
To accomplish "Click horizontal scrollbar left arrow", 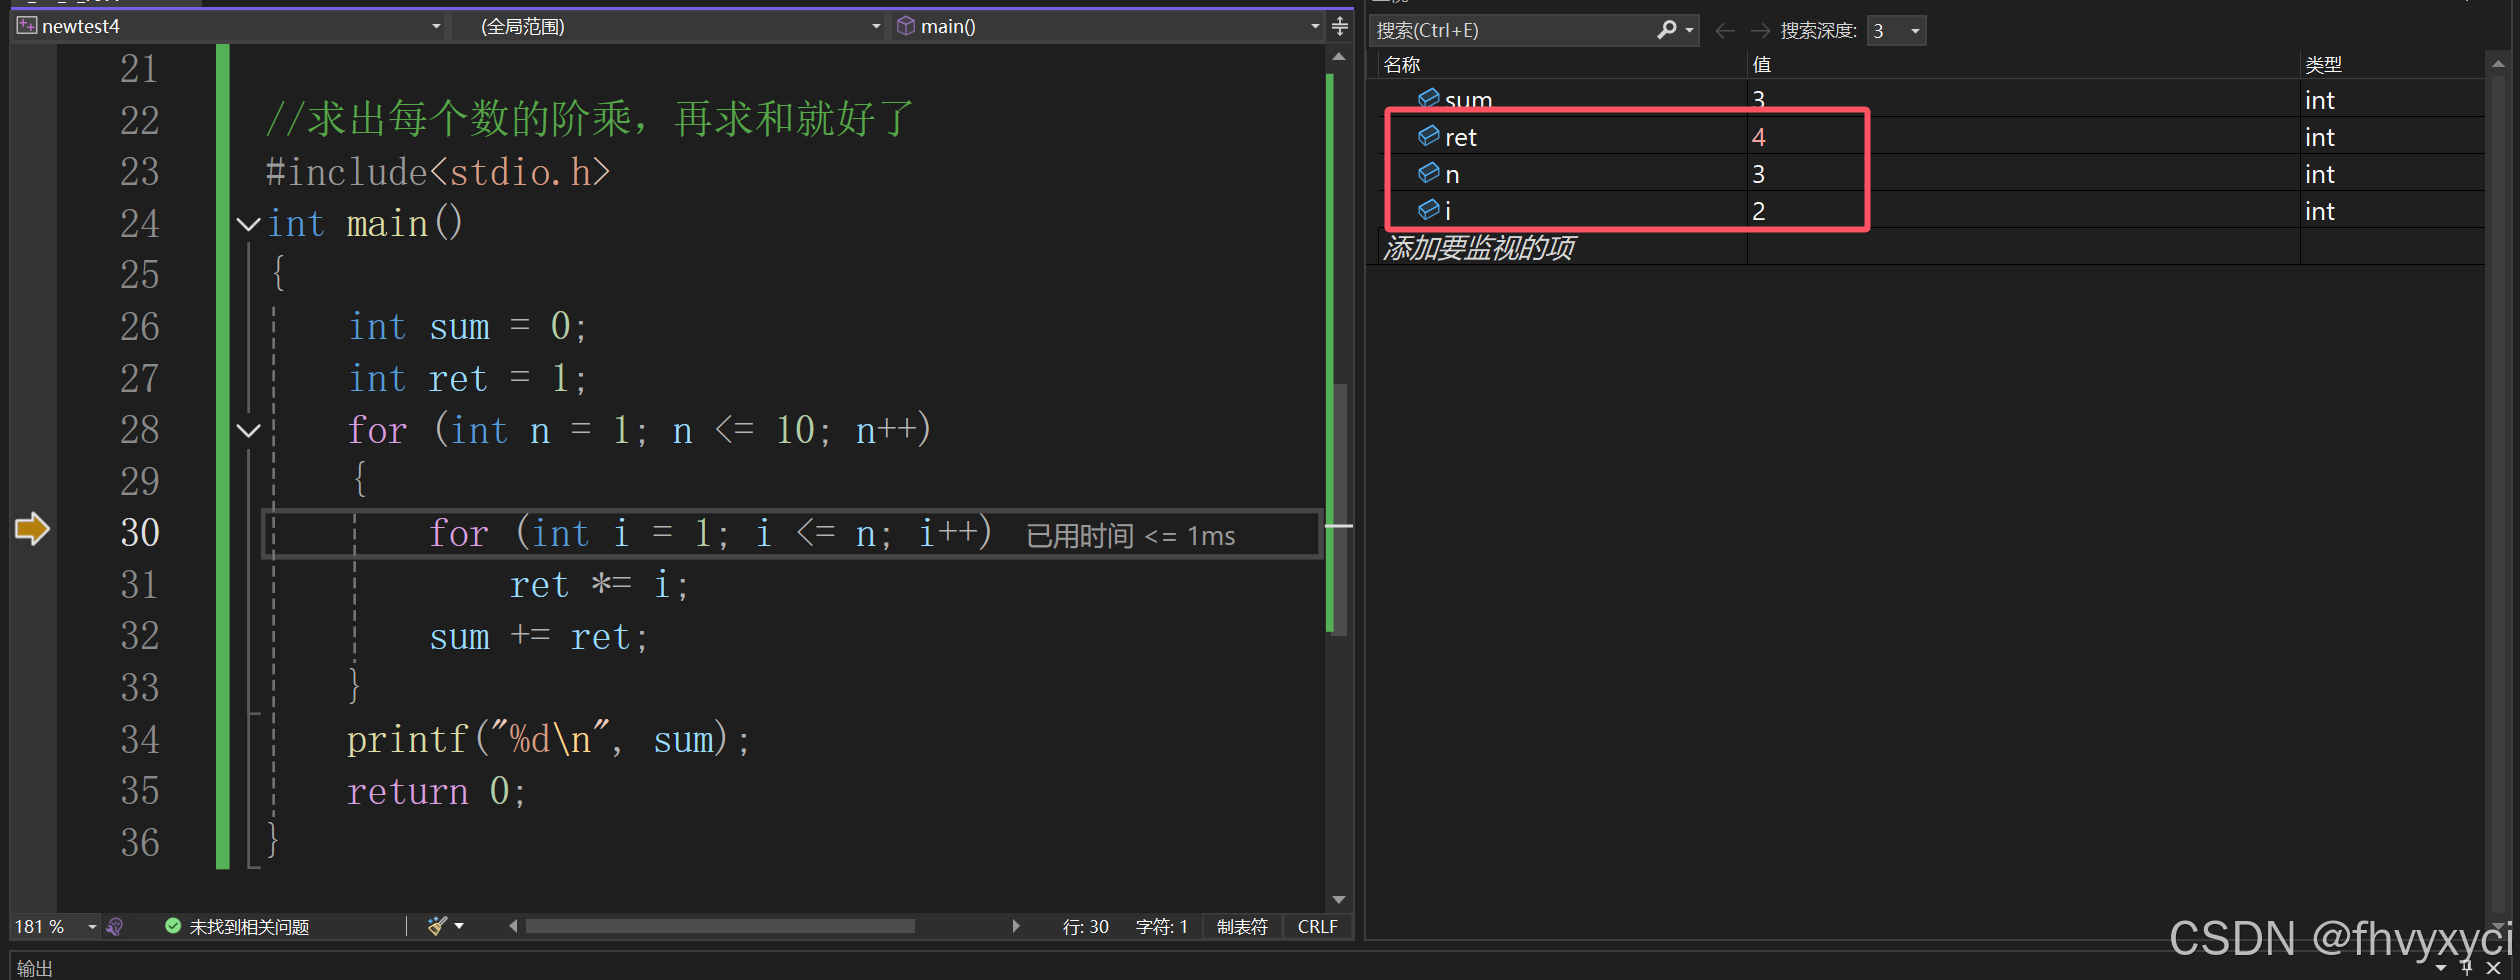I will [x=513, y=926].
